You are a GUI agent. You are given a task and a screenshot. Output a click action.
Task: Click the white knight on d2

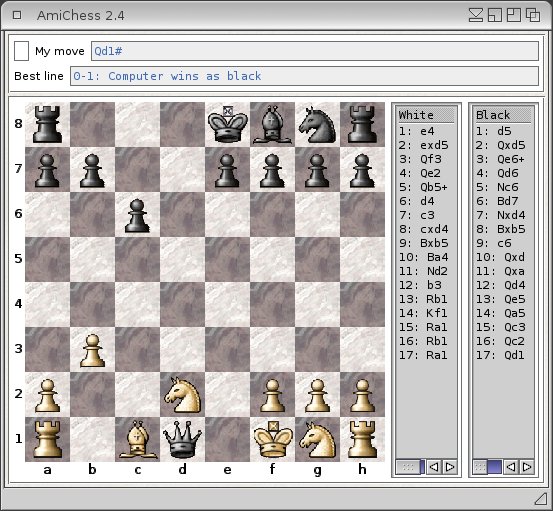click(x=182, y=395)
